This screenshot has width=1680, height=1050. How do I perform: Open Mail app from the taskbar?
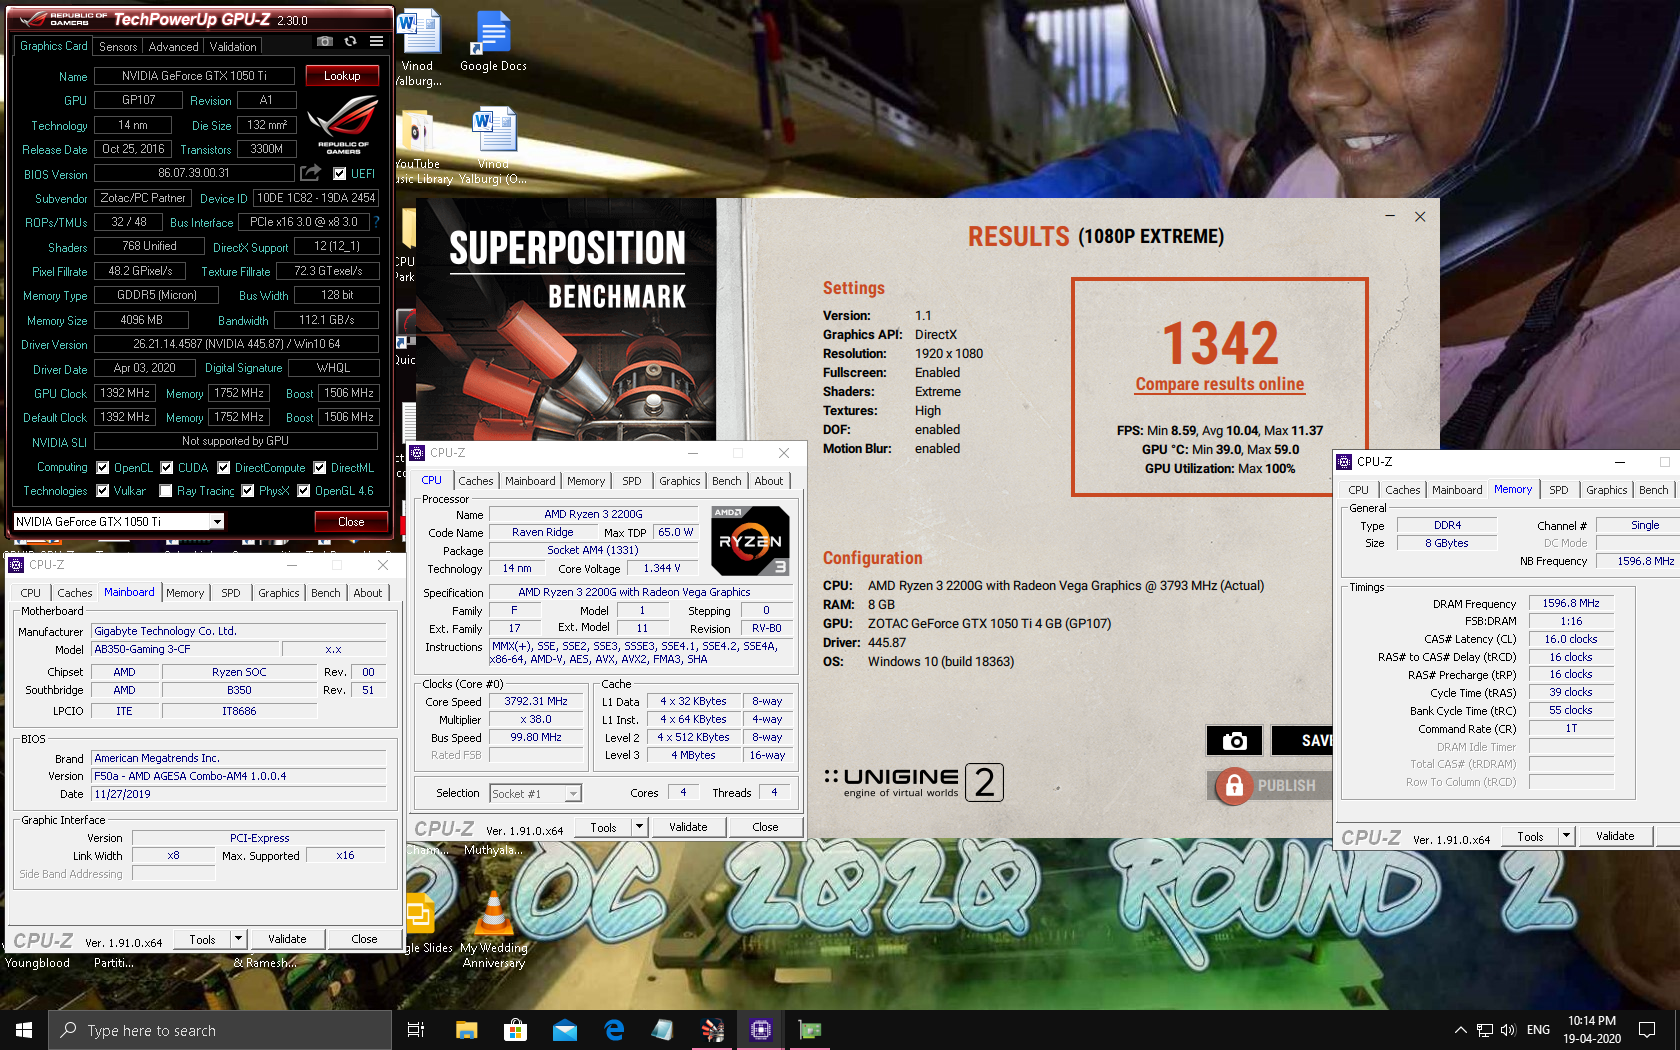[x=564, y=1030]
